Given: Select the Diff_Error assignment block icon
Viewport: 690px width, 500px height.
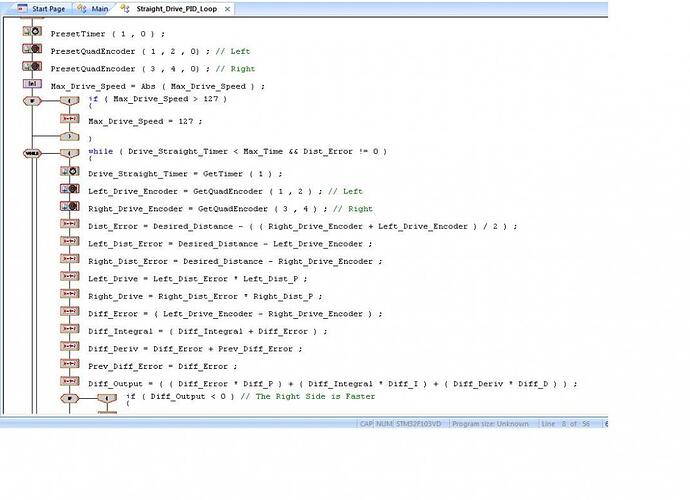Looking at the screenshot, I should (70, 311).
